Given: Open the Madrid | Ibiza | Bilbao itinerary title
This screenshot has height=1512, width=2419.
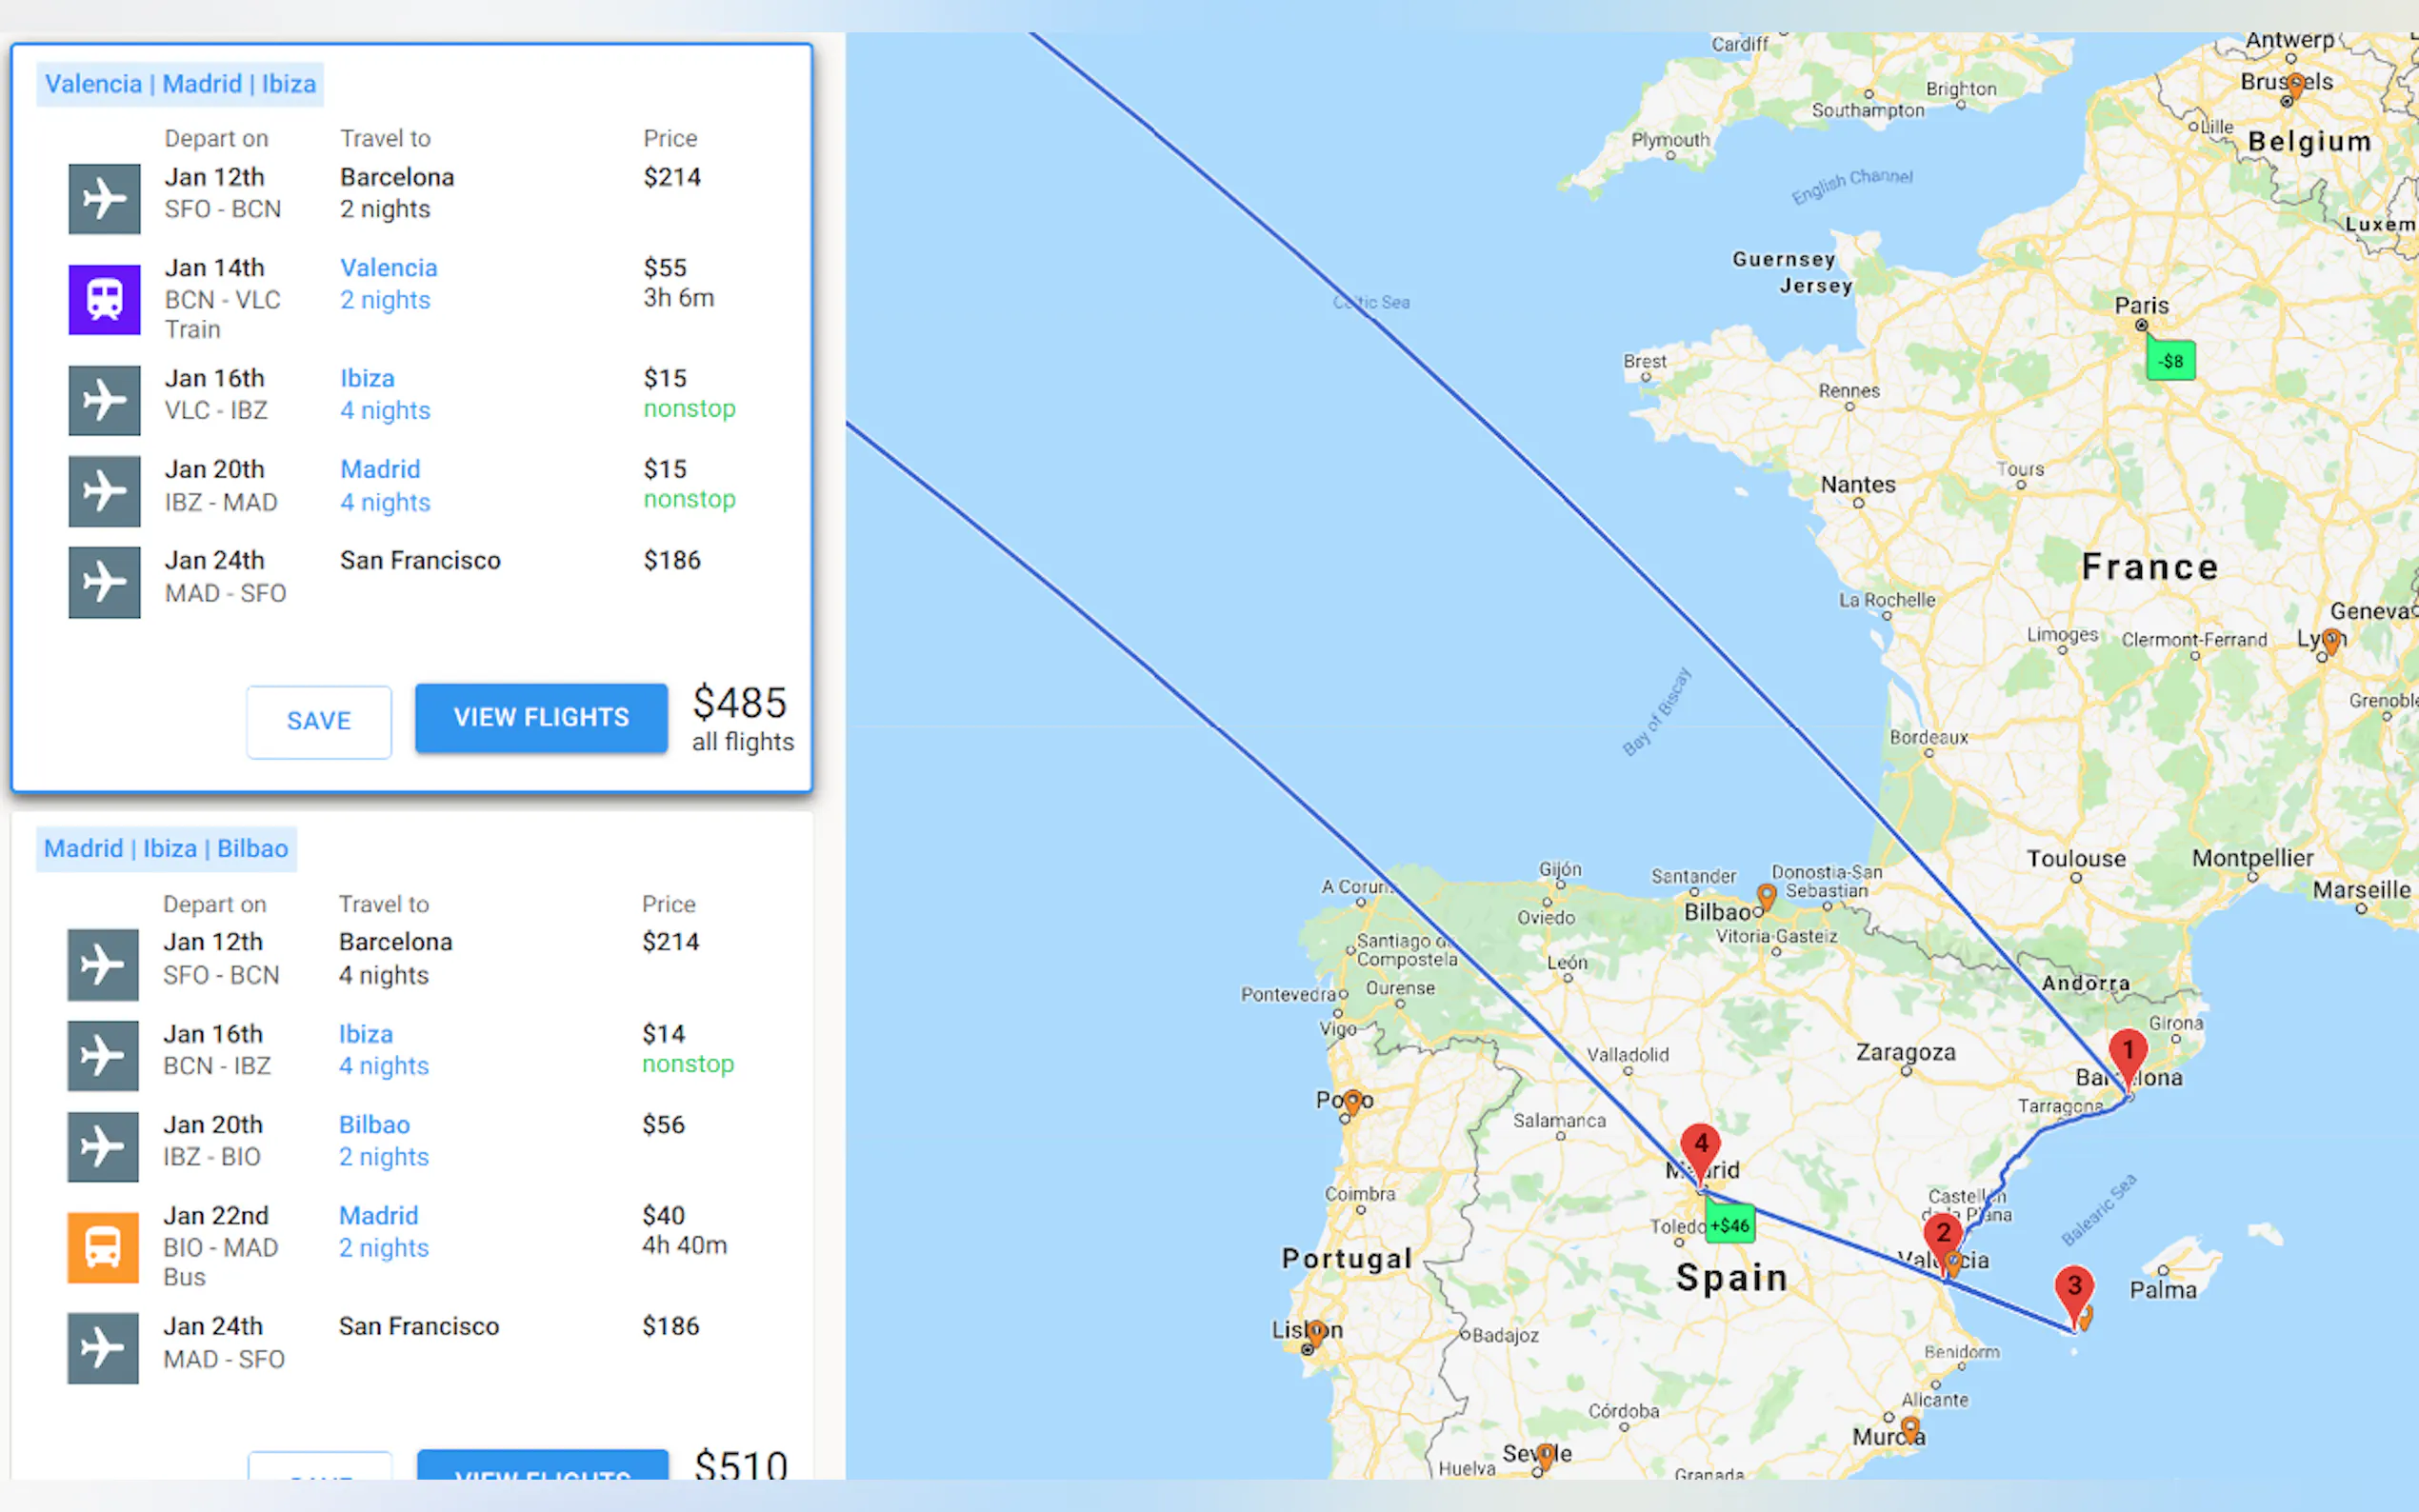Looking at the screenshot, I should tap(166, 849).
